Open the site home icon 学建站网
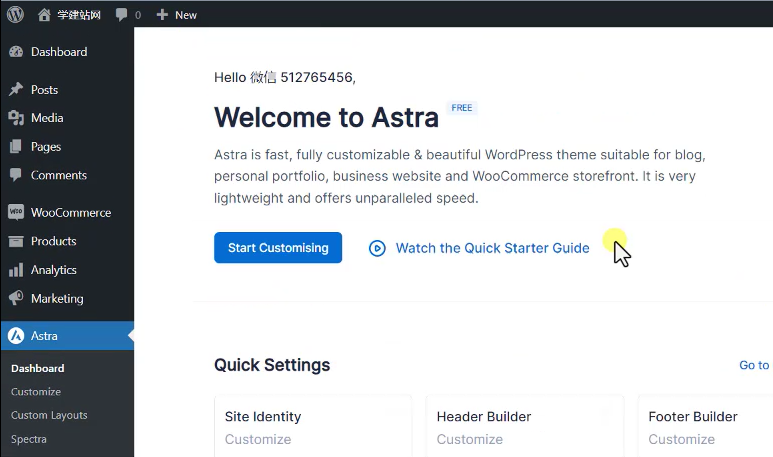The image size is (773, 457). point(44,15)
